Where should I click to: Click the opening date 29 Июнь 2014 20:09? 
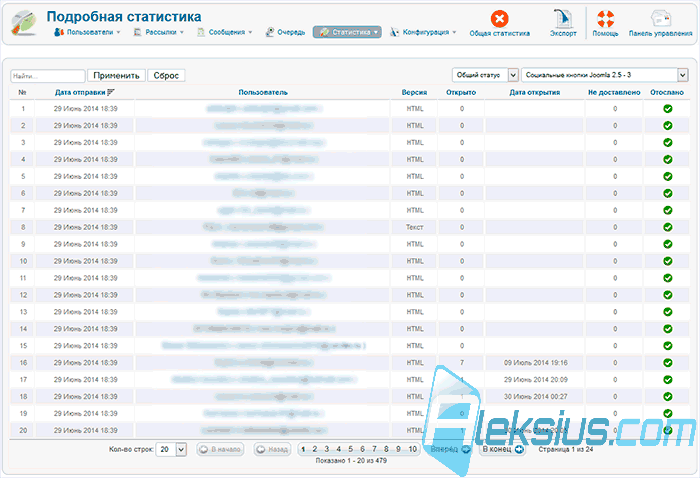tap(536, 380)
